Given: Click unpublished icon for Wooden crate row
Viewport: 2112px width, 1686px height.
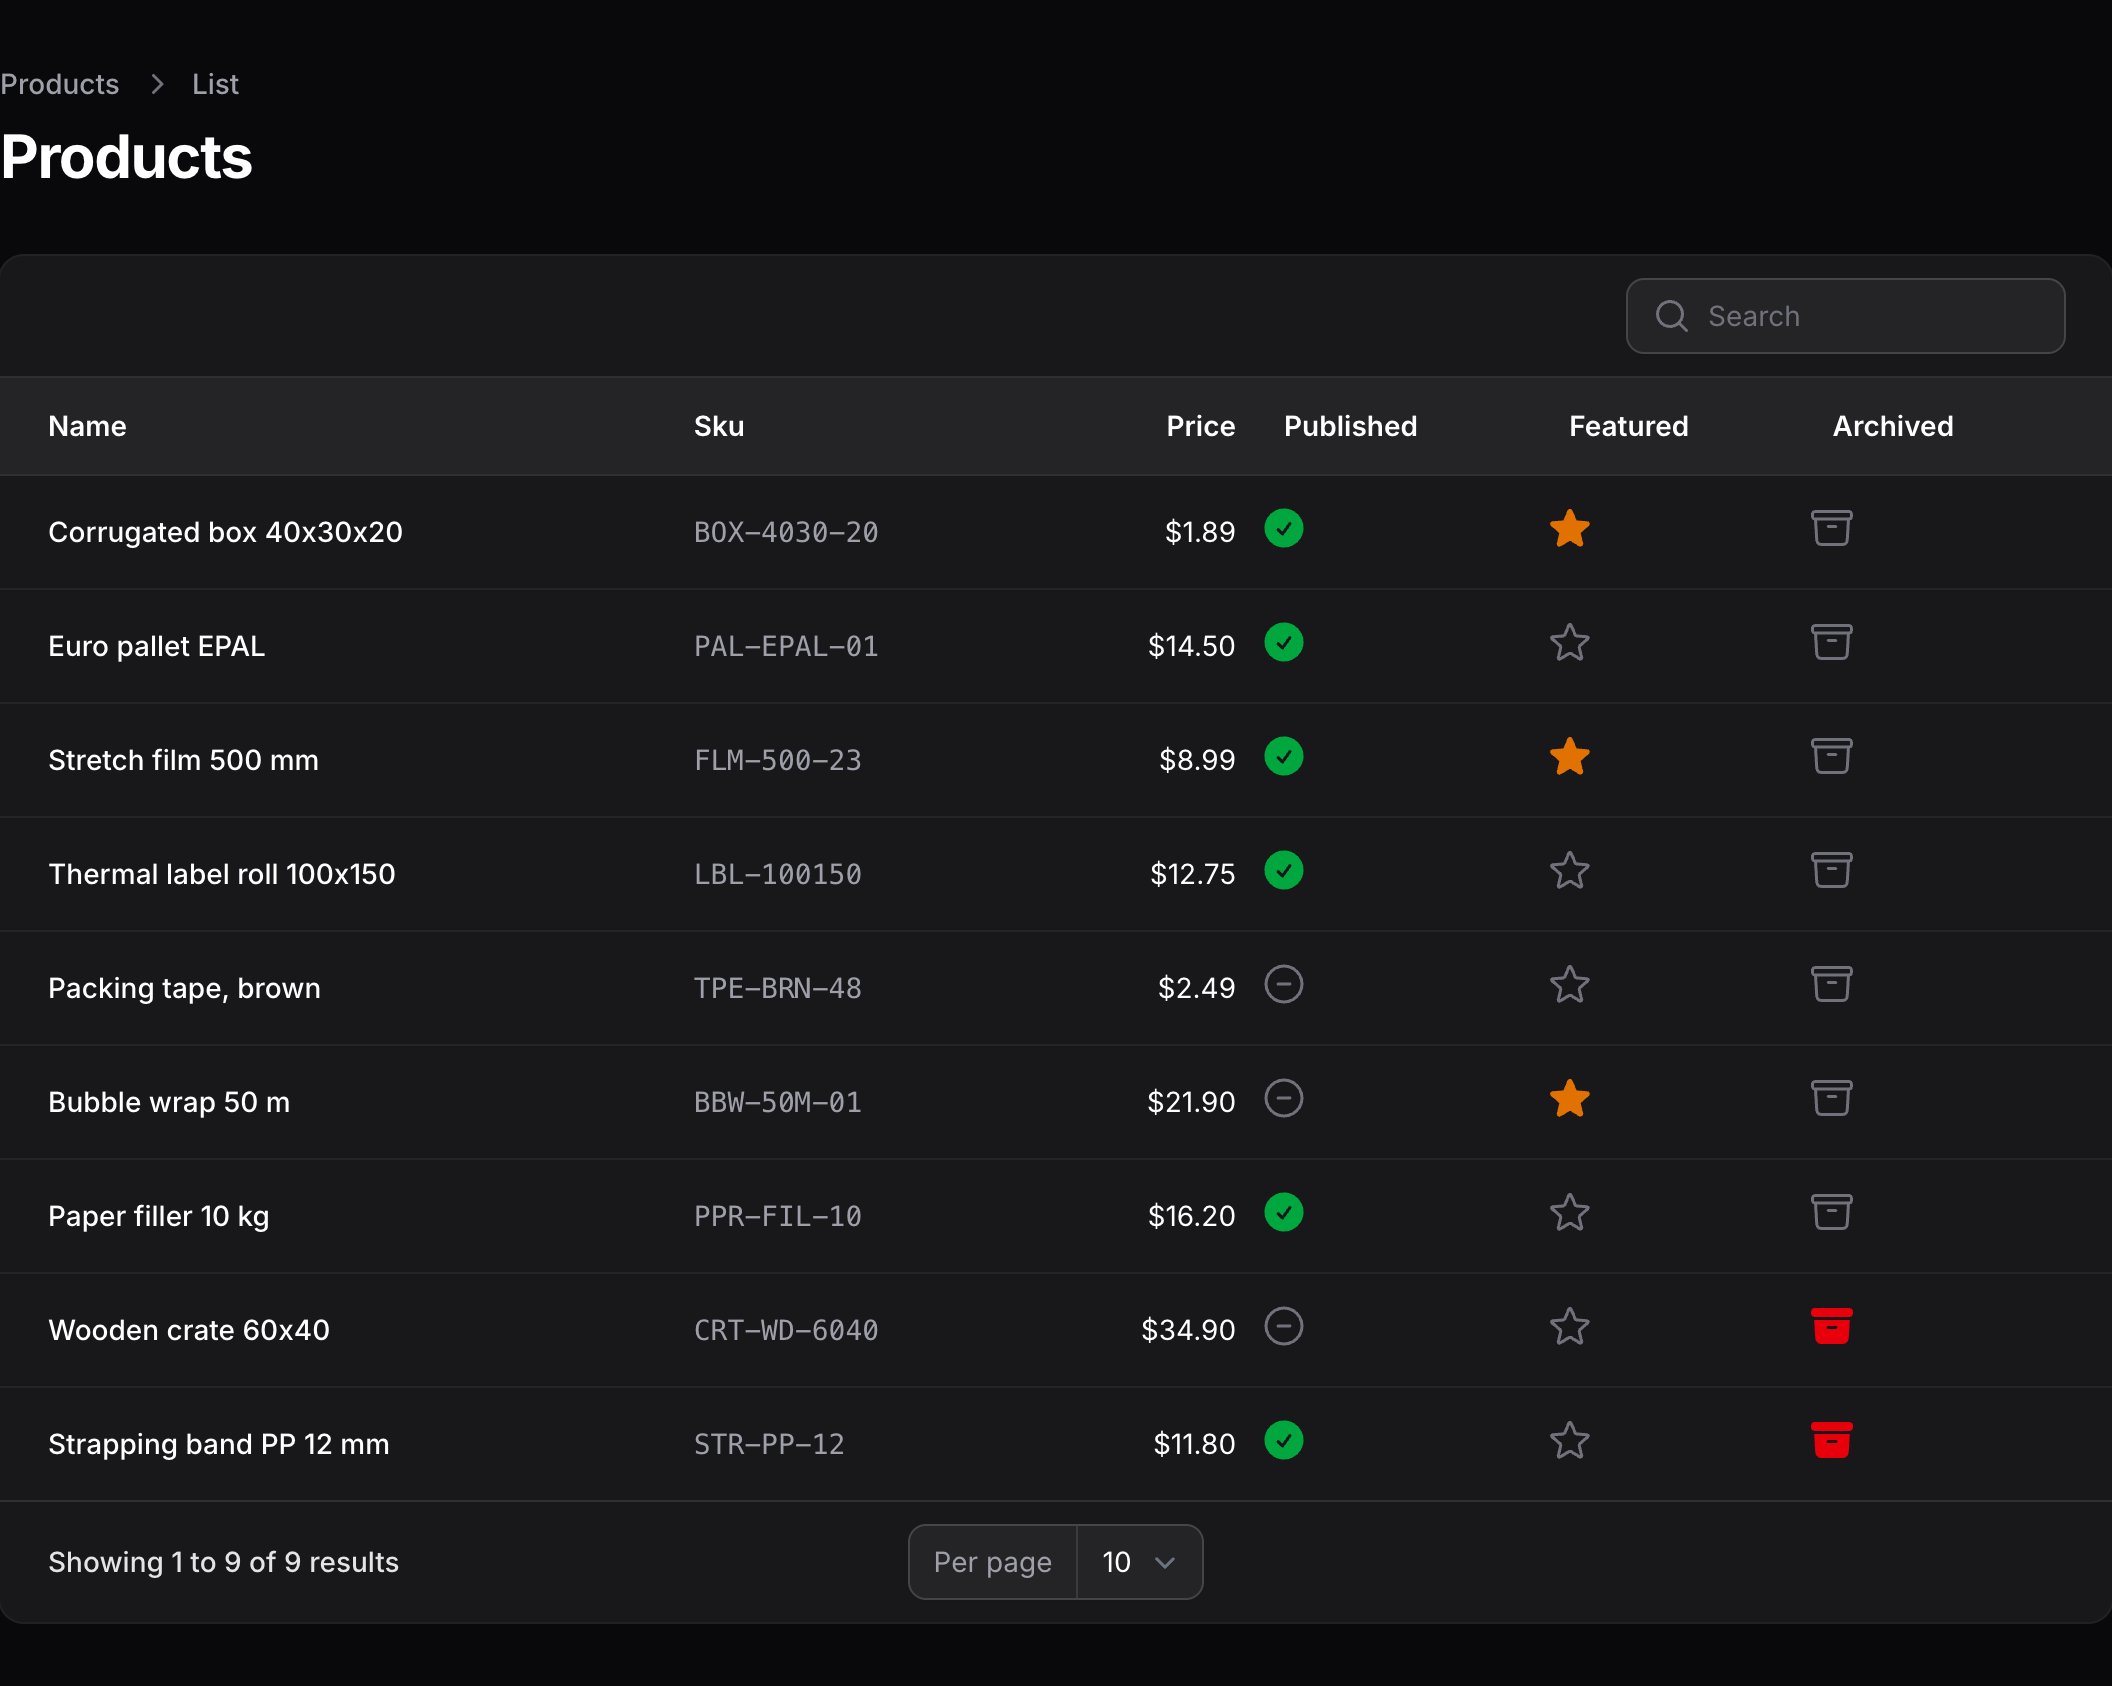Looking at the screenshot, I should coord(1283,1327).
